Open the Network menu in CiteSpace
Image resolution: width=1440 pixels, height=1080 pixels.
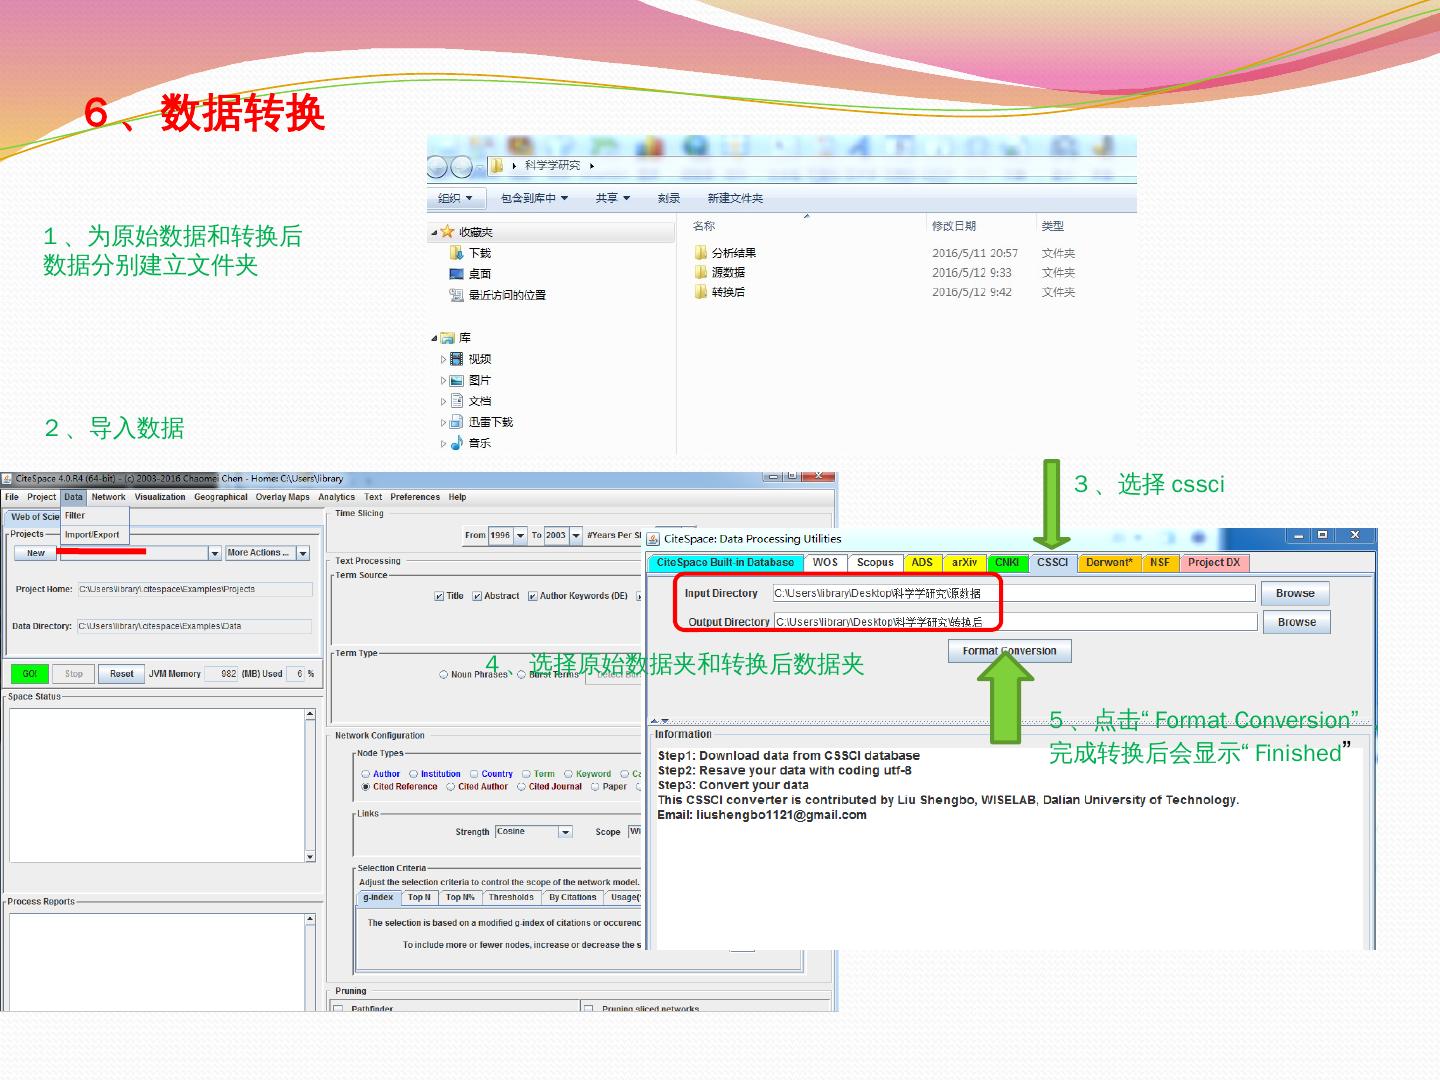tap(109, 497)
